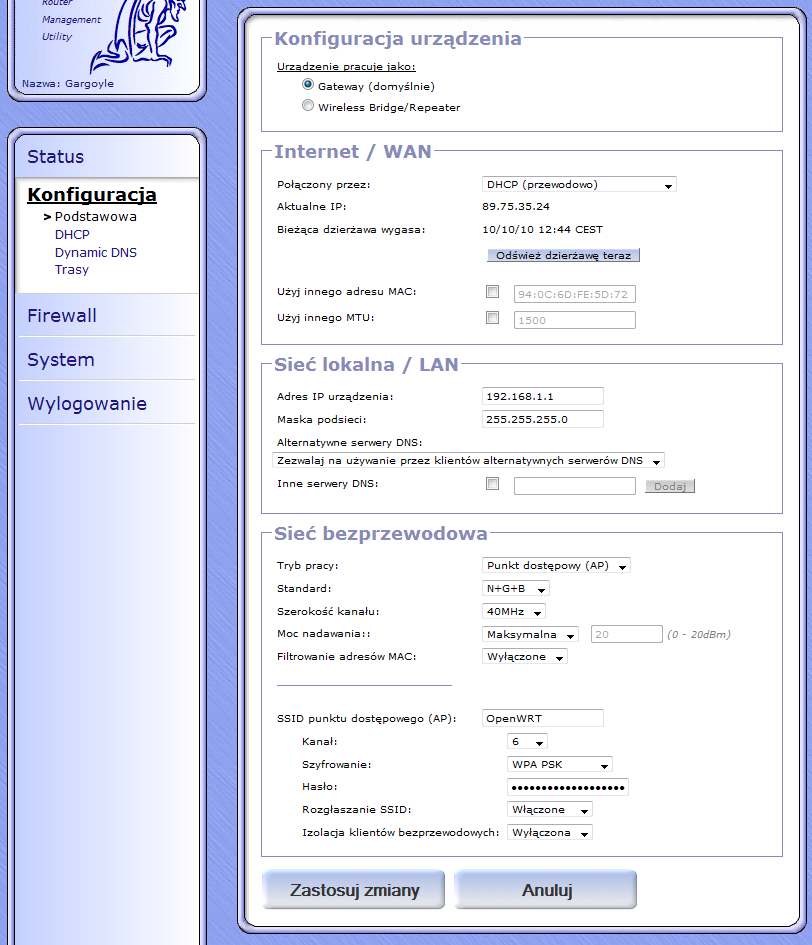The width and height of the screenshot is (812, 945).
Task: Click the Maska podsieci input field
Action: click(x=543, y=419)
